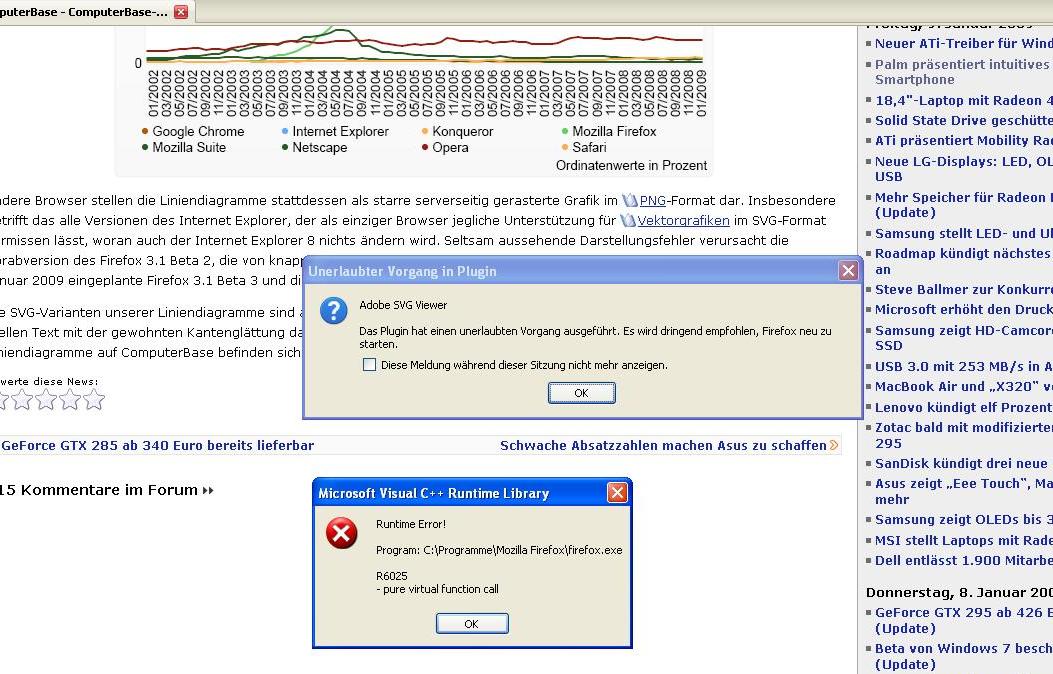The width and height of the screenshot is (1053, 674).
Task: Open 'Samsung stellt LED- und...' sidebar news
Action: pos(964,234)
